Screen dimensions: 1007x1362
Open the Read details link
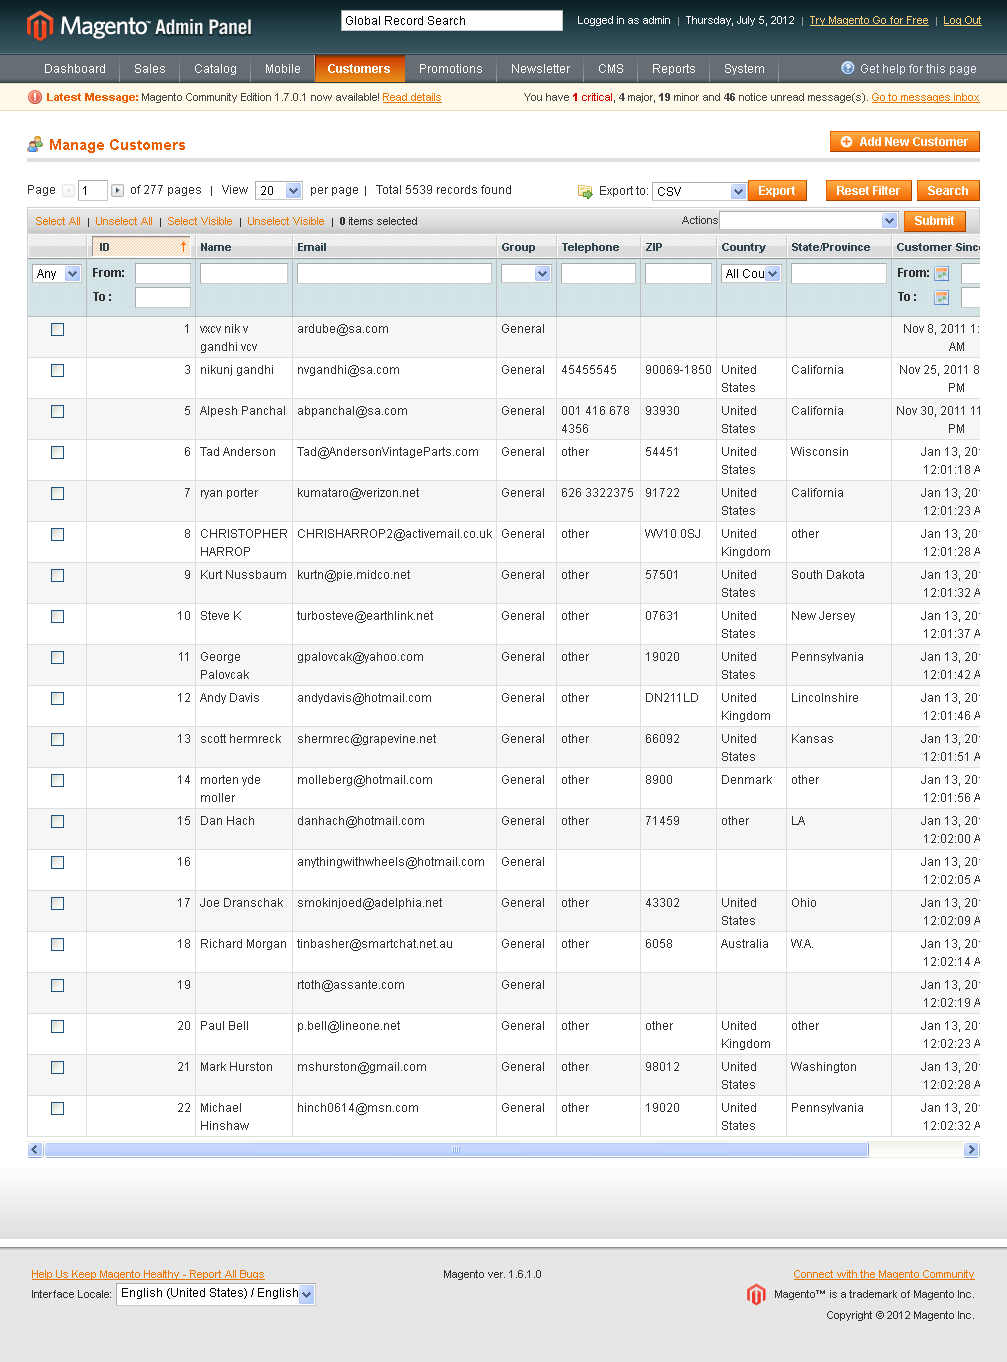[x=412, y=97]
